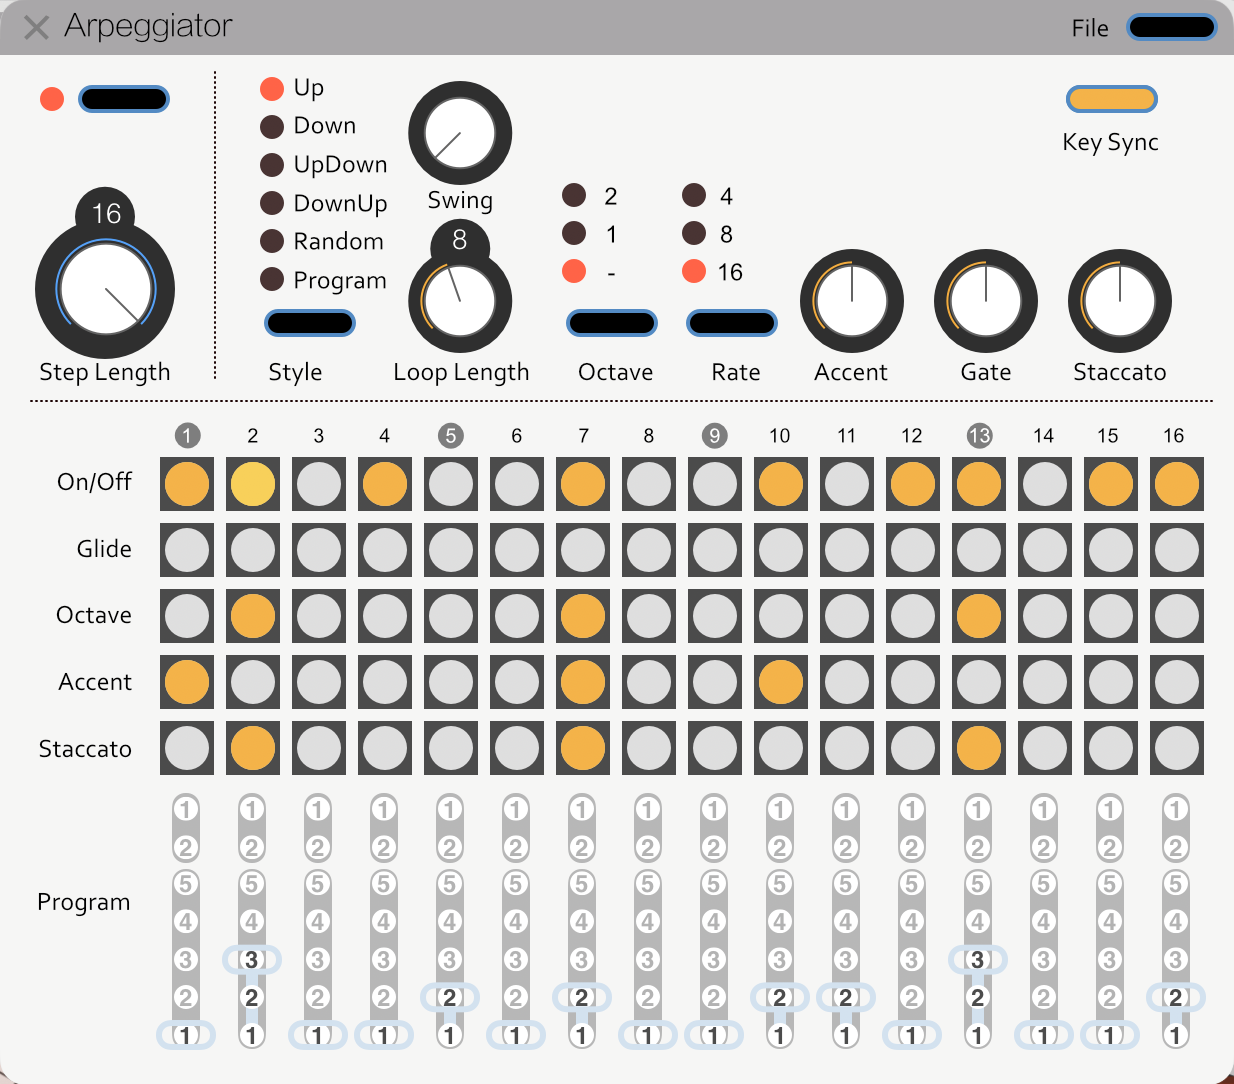Set Rate to 8
Viewport: 1234px width, 1084px height.
(708, 234)
